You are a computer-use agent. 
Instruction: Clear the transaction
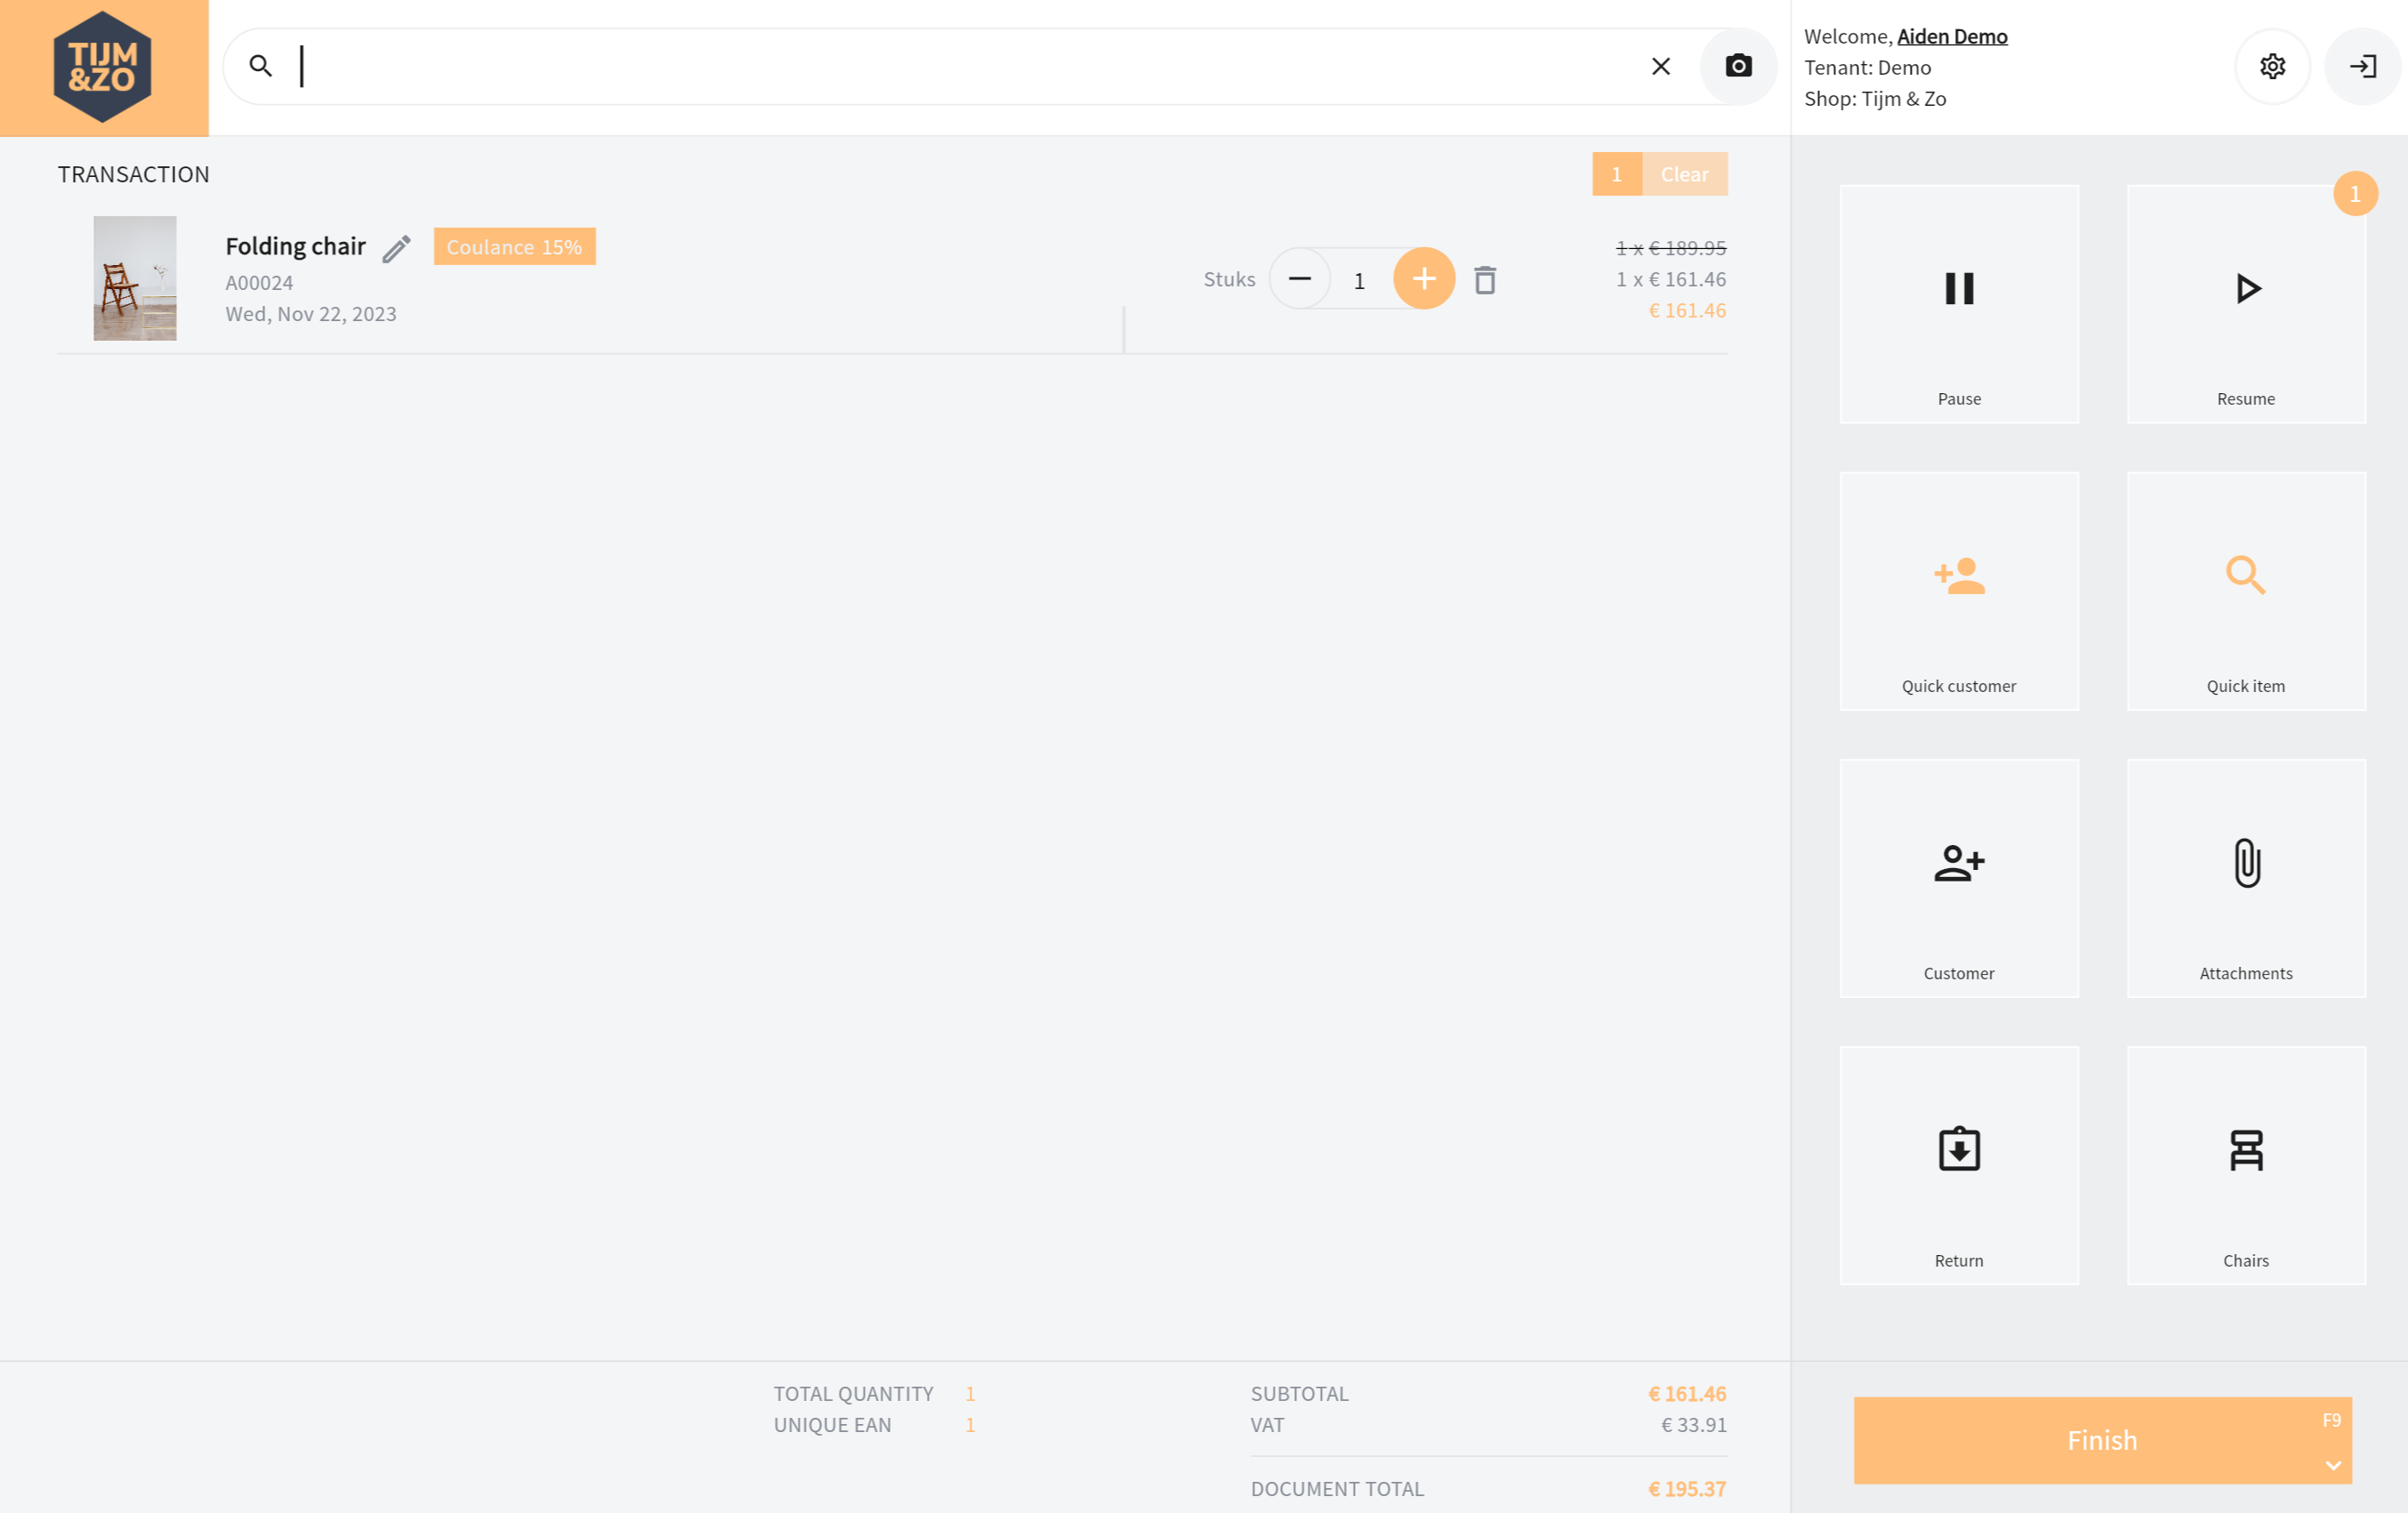(1684, 174)
